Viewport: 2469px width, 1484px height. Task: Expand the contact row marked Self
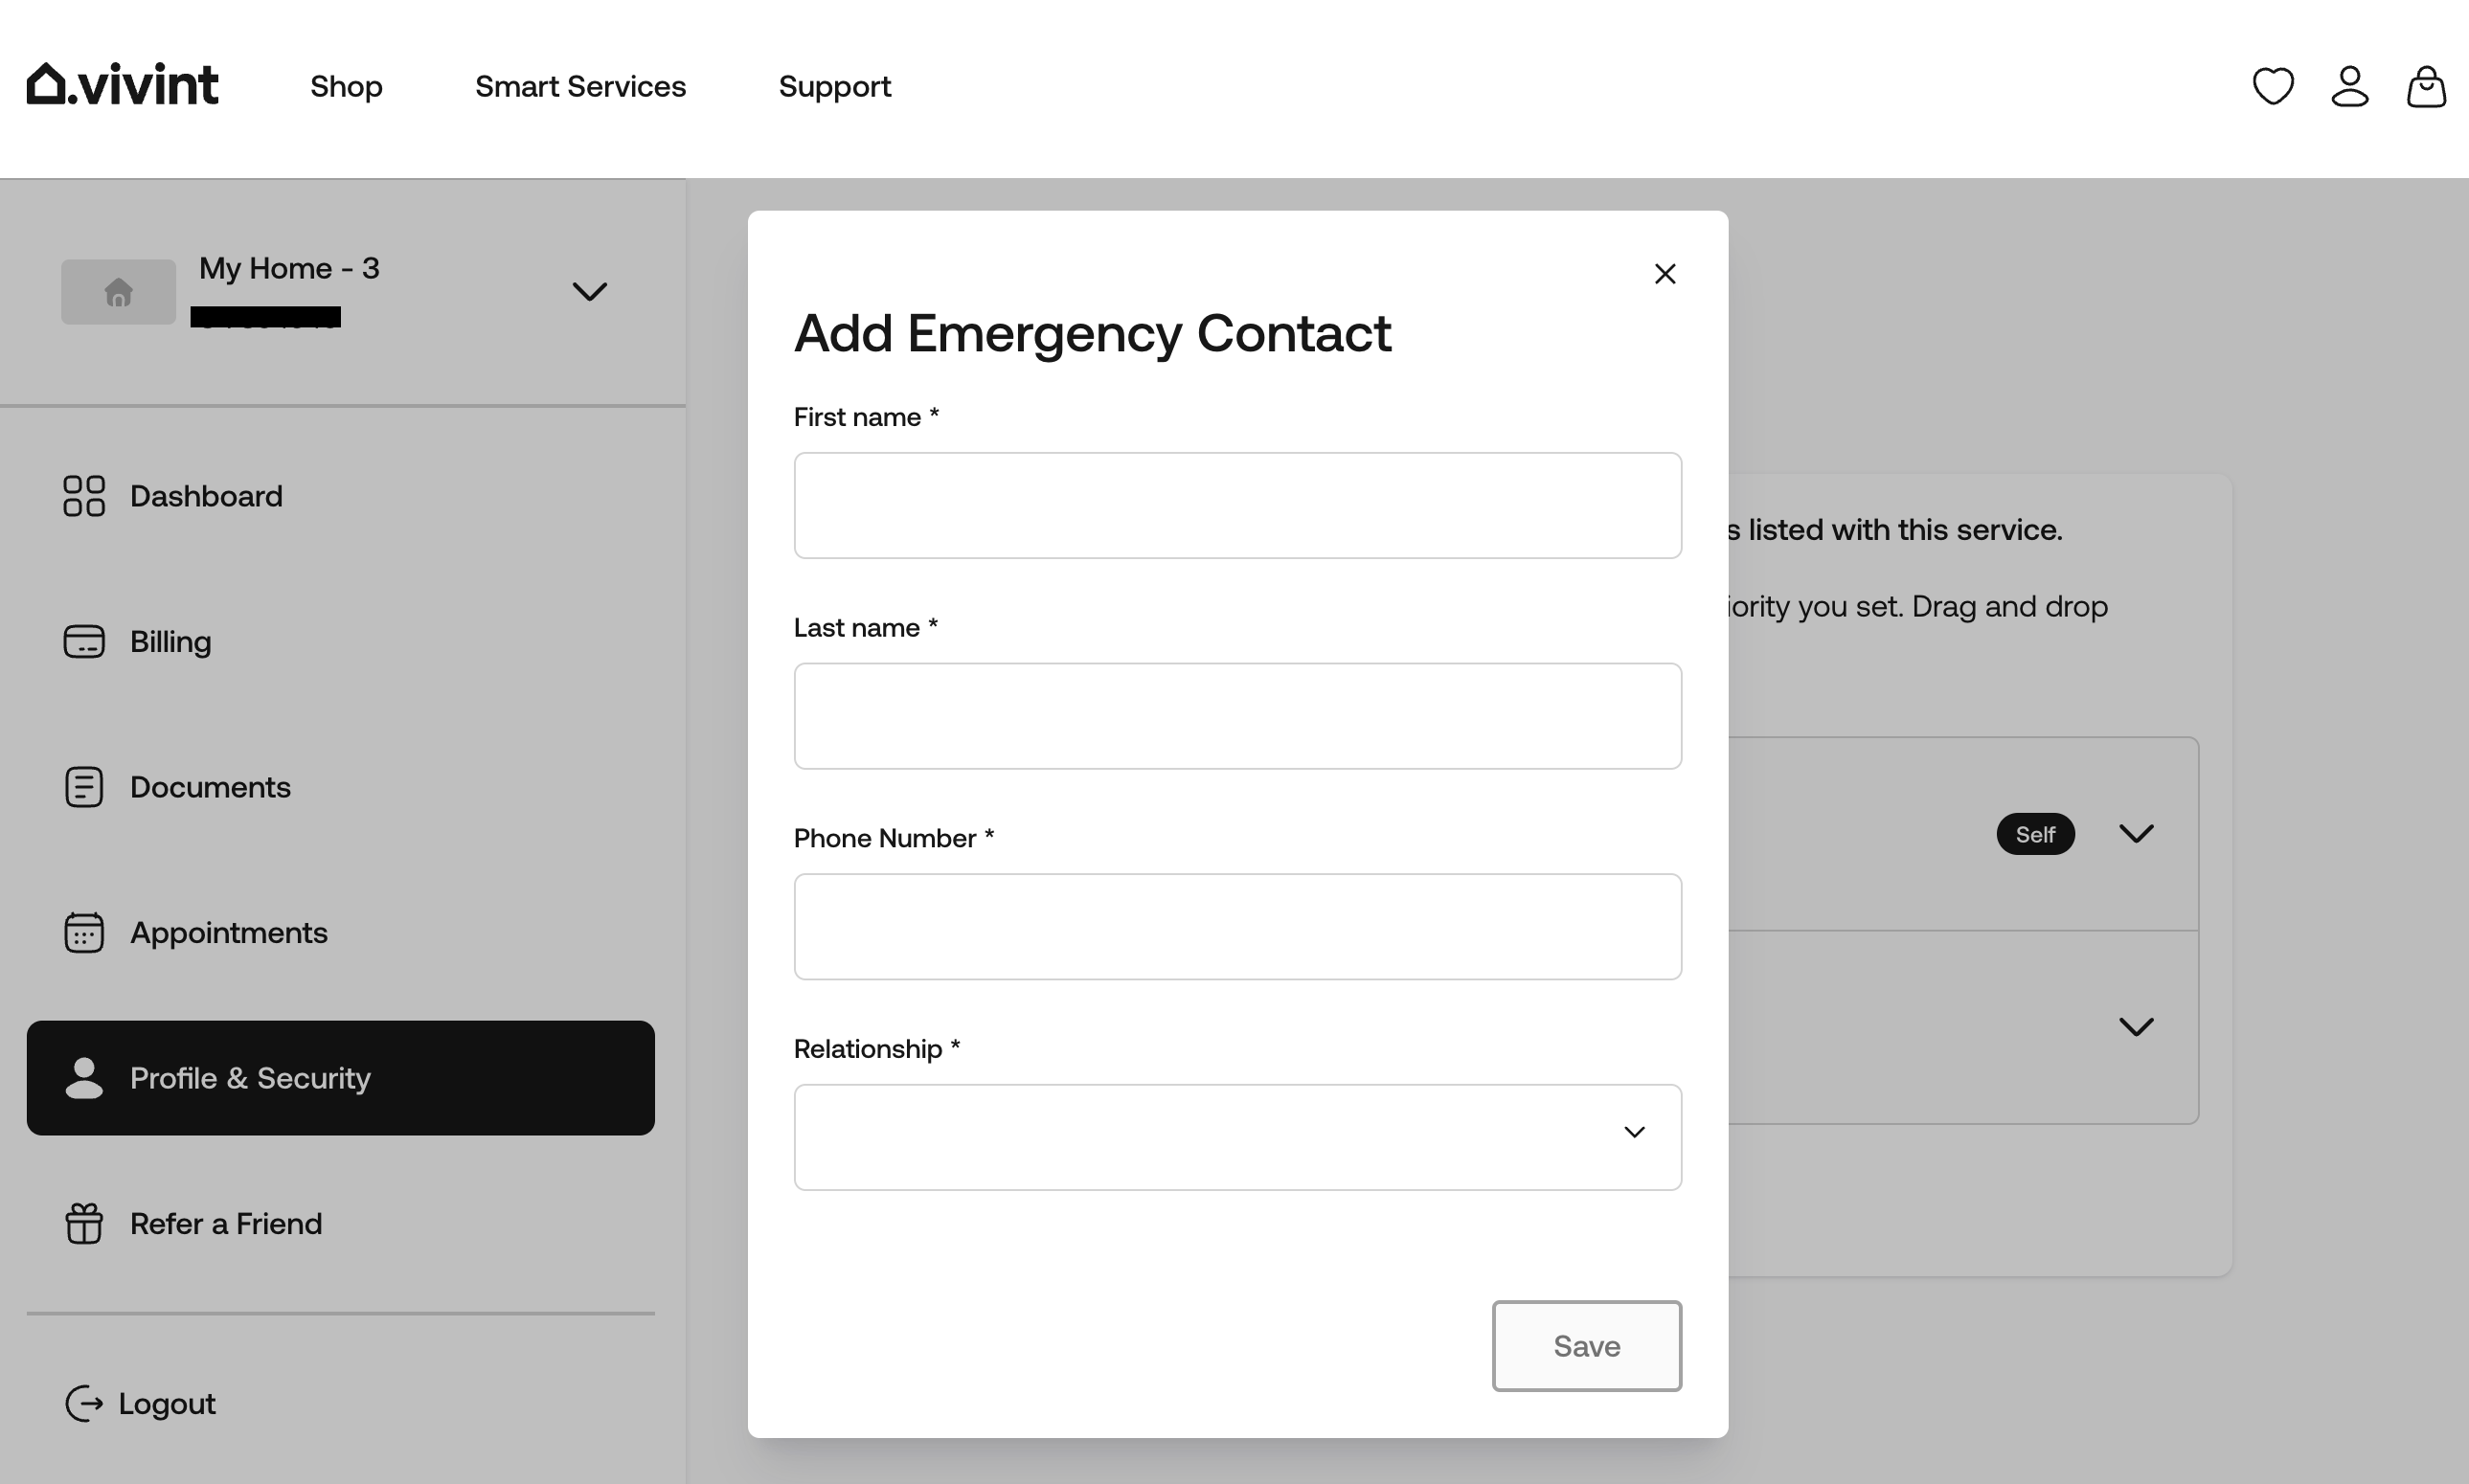coord(2136,833)
